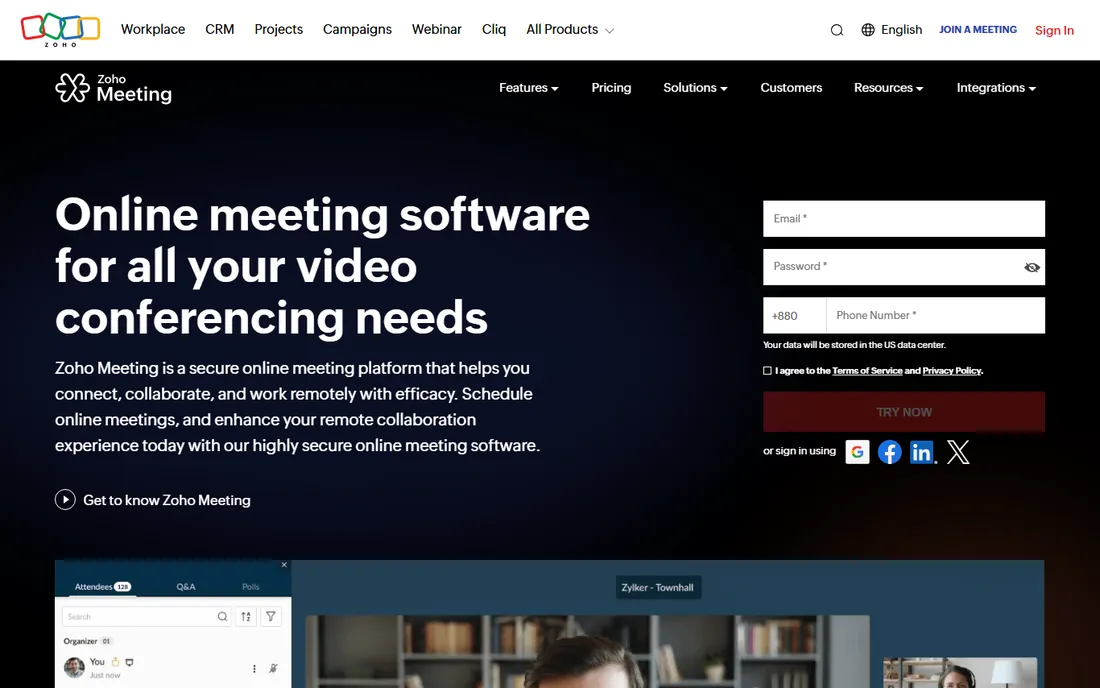The image size is (1100, 688).
Task: Sign in using Google icon
Action: point(857,452)
